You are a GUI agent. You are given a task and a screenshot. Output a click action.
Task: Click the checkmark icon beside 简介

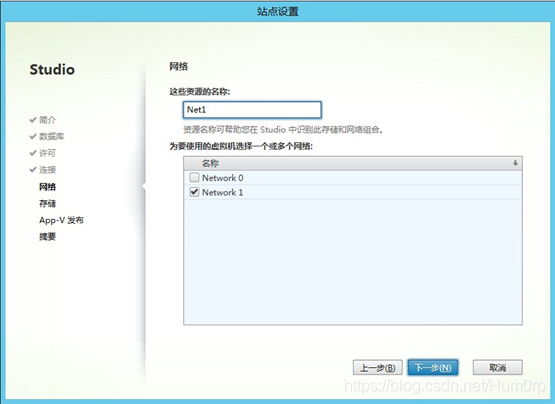point(33,120)
